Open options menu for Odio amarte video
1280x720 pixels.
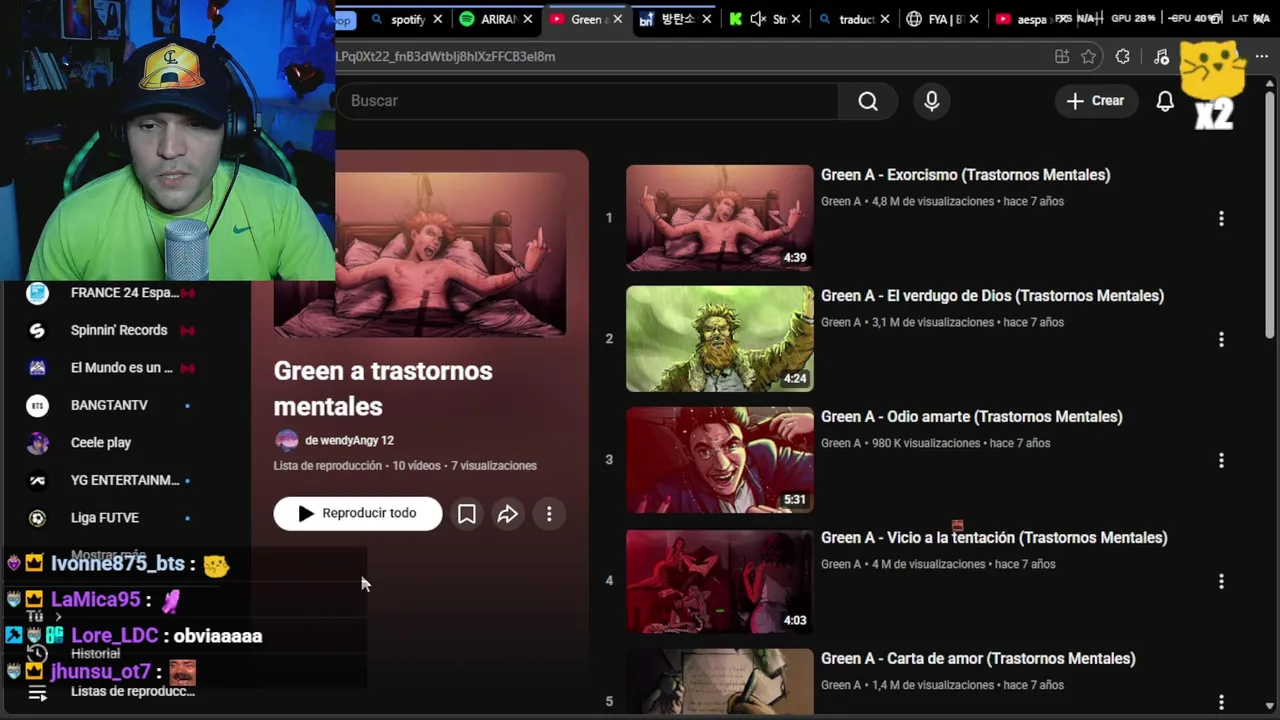1221,460
